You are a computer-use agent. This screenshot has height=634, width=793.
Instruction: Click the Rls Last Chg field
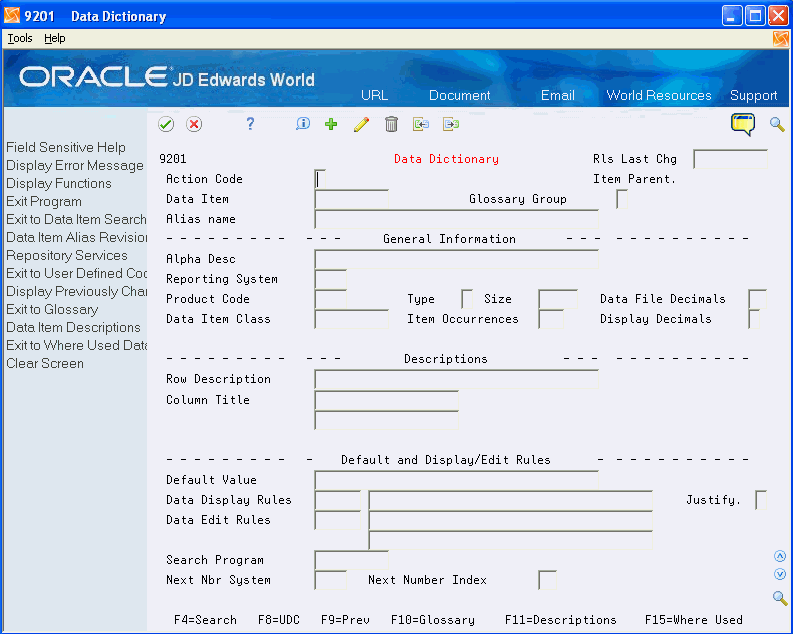pyautogui.click(x=730, y=159)
